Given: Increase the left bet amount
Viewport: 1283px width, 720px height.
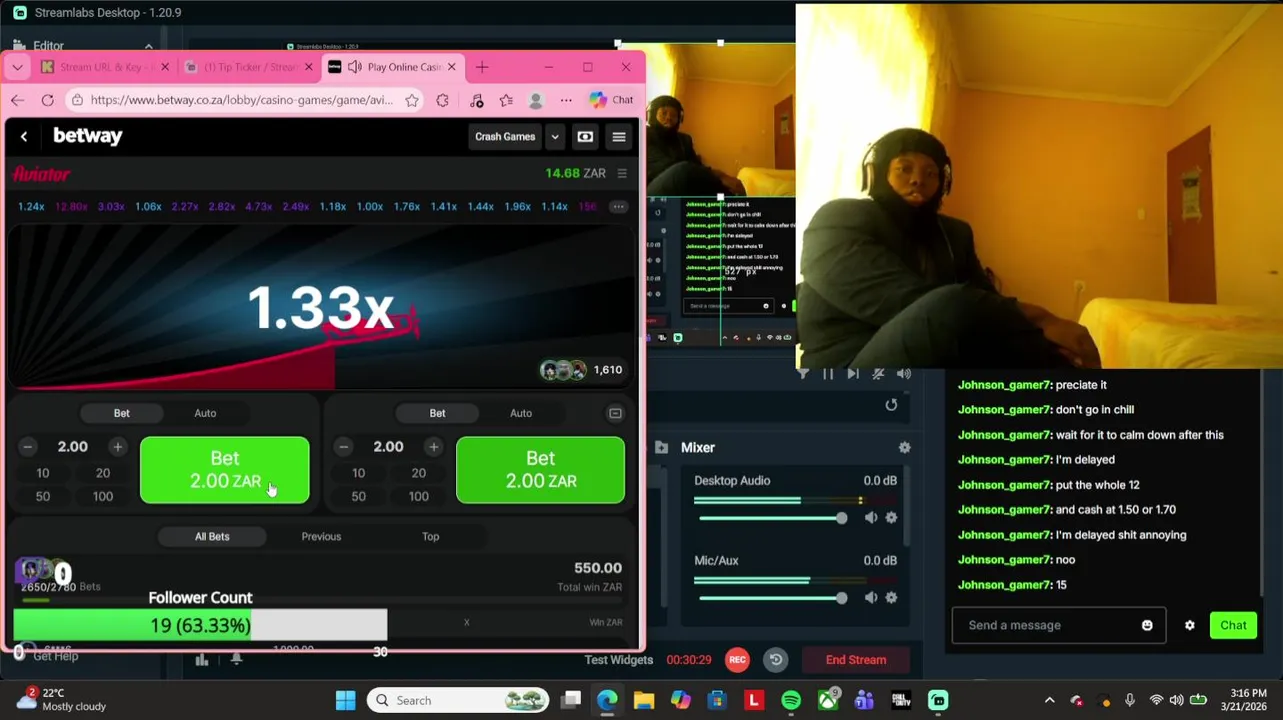Looking at the screenshot, I should coord(117,447).
